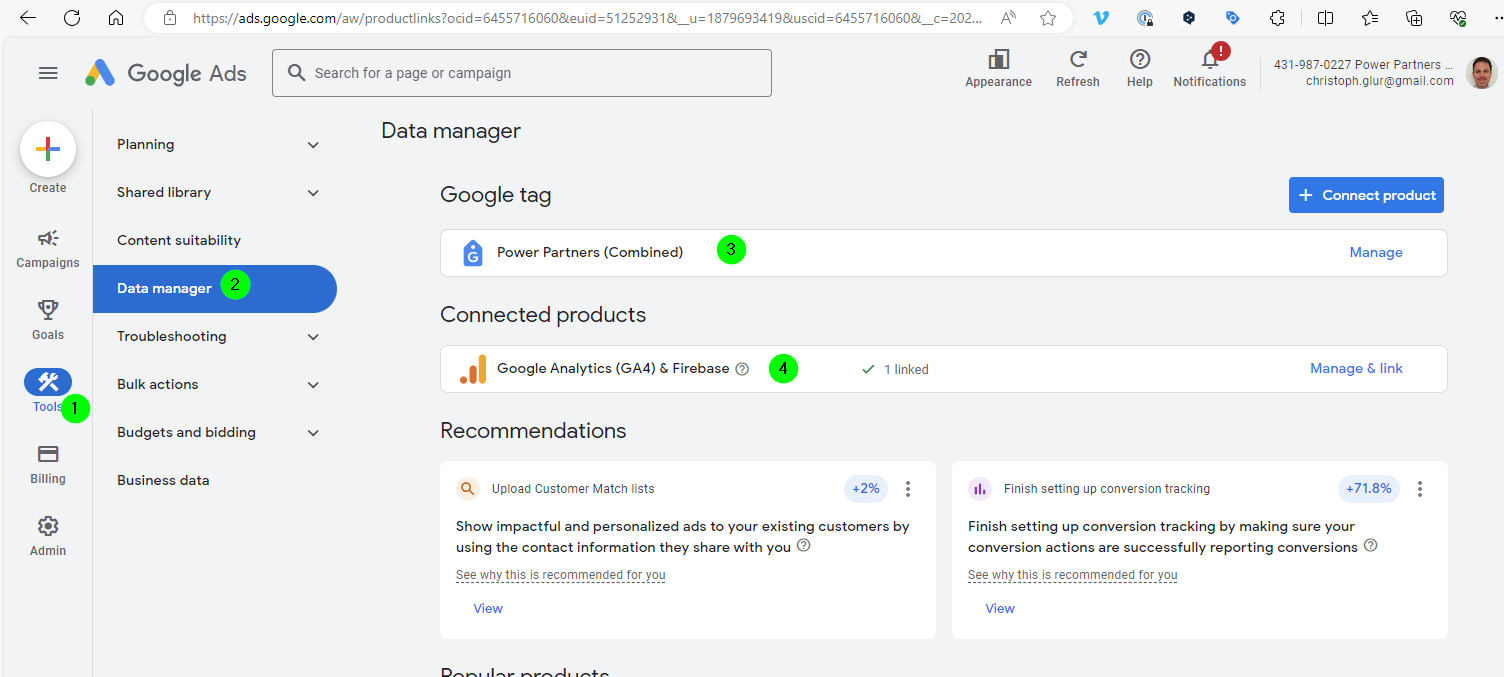Screen dimensions: 1504x677
Task: Open Billing card icon
Action: coord(48,464)
